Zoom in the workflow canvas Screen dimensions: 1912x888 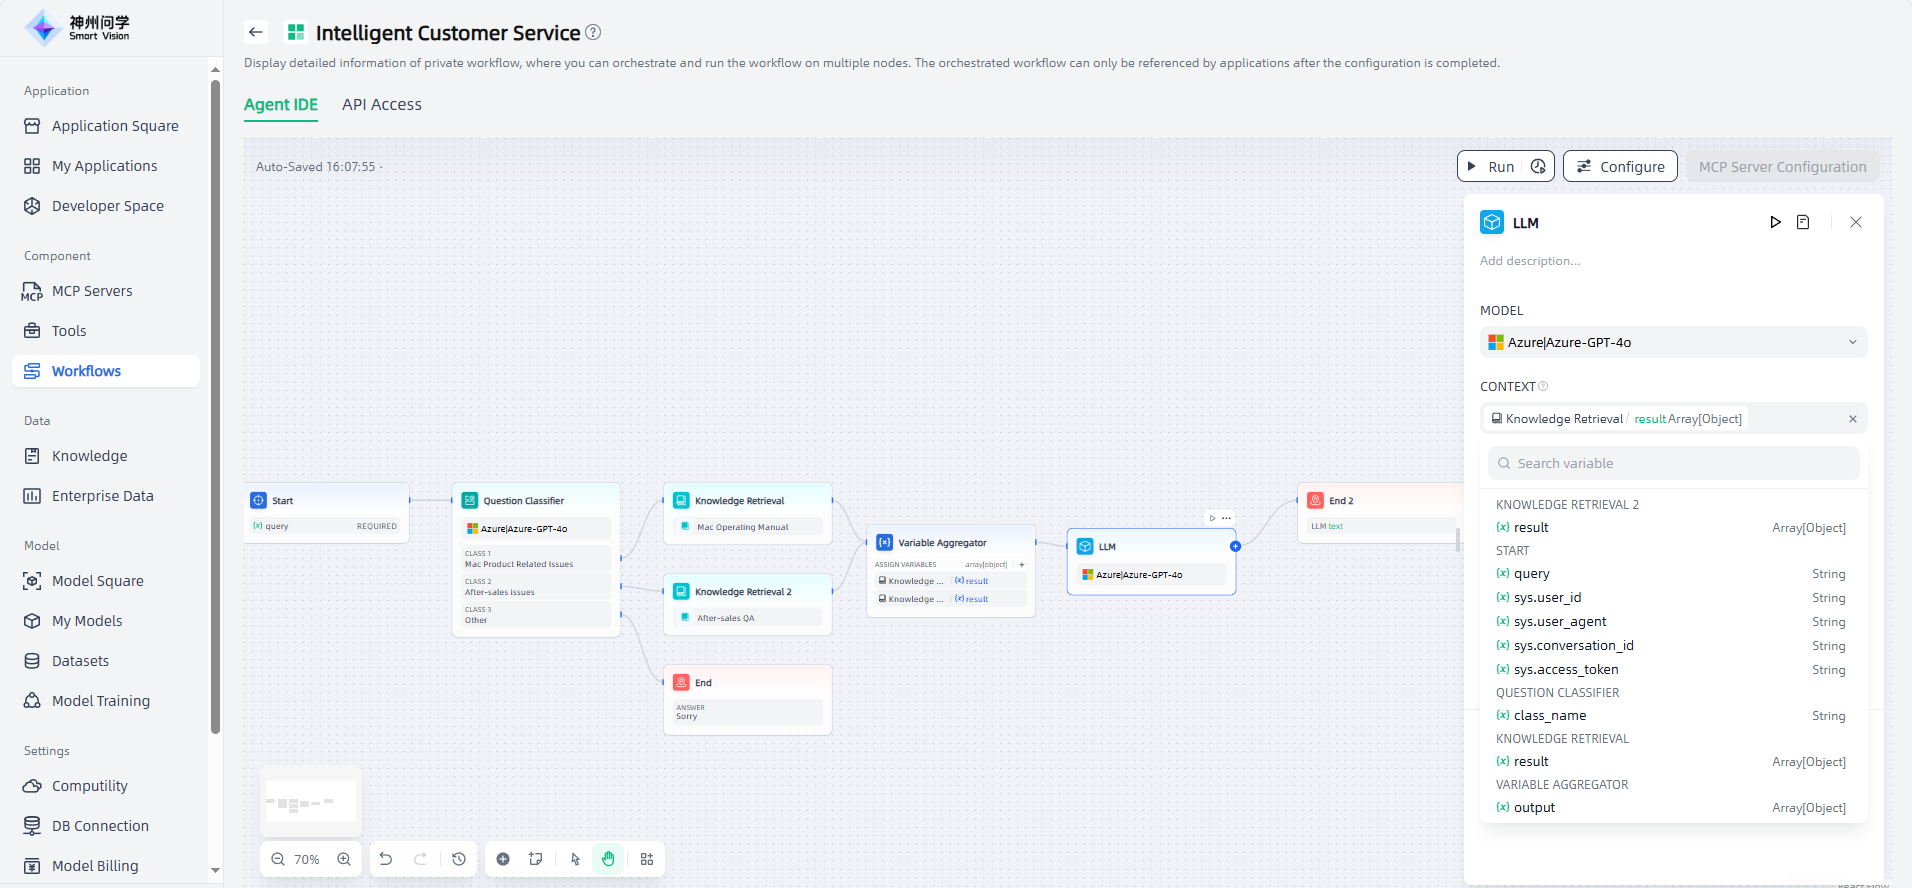pyautogui.click(x=344, y=859)
